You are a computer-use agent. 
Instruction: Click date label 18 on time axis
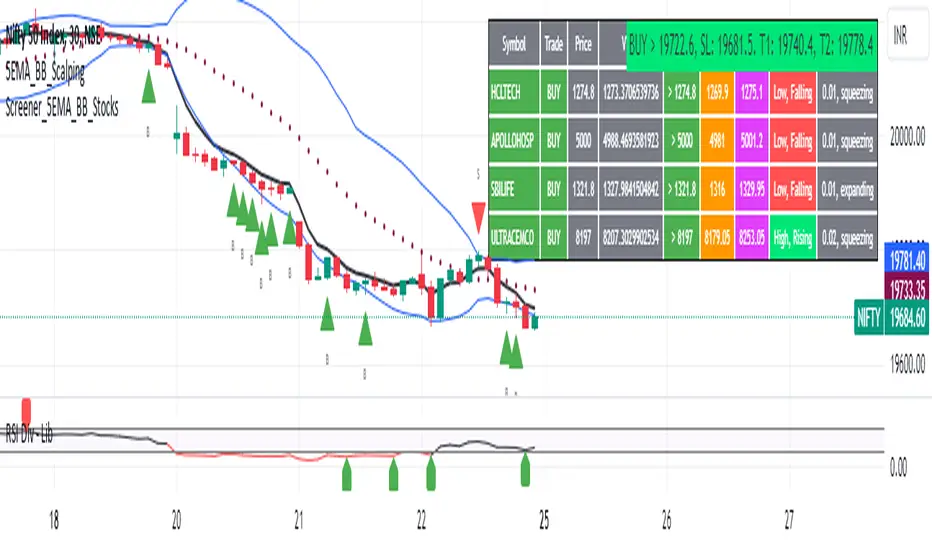53,521
